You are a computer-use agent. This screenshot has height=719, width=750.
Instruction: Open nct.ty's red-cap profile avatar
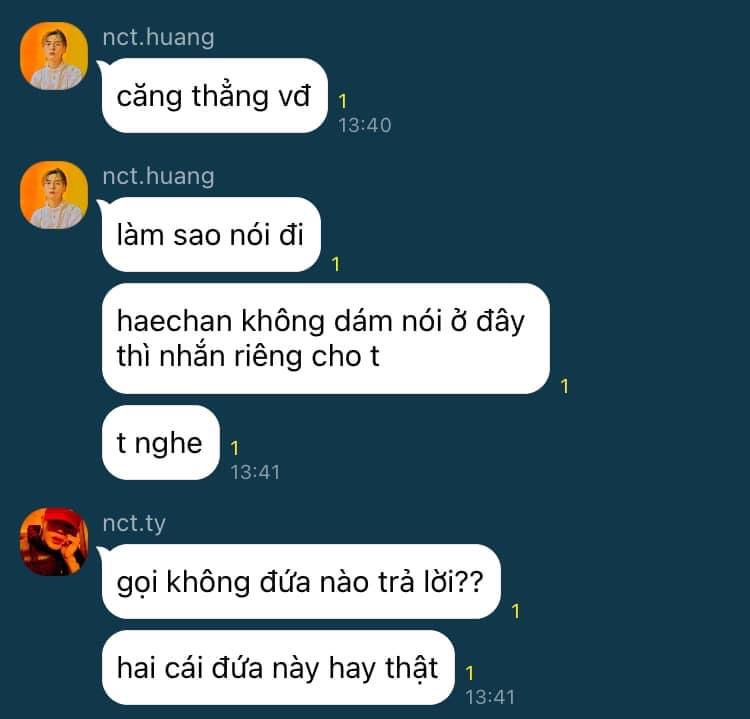[54, 542]
